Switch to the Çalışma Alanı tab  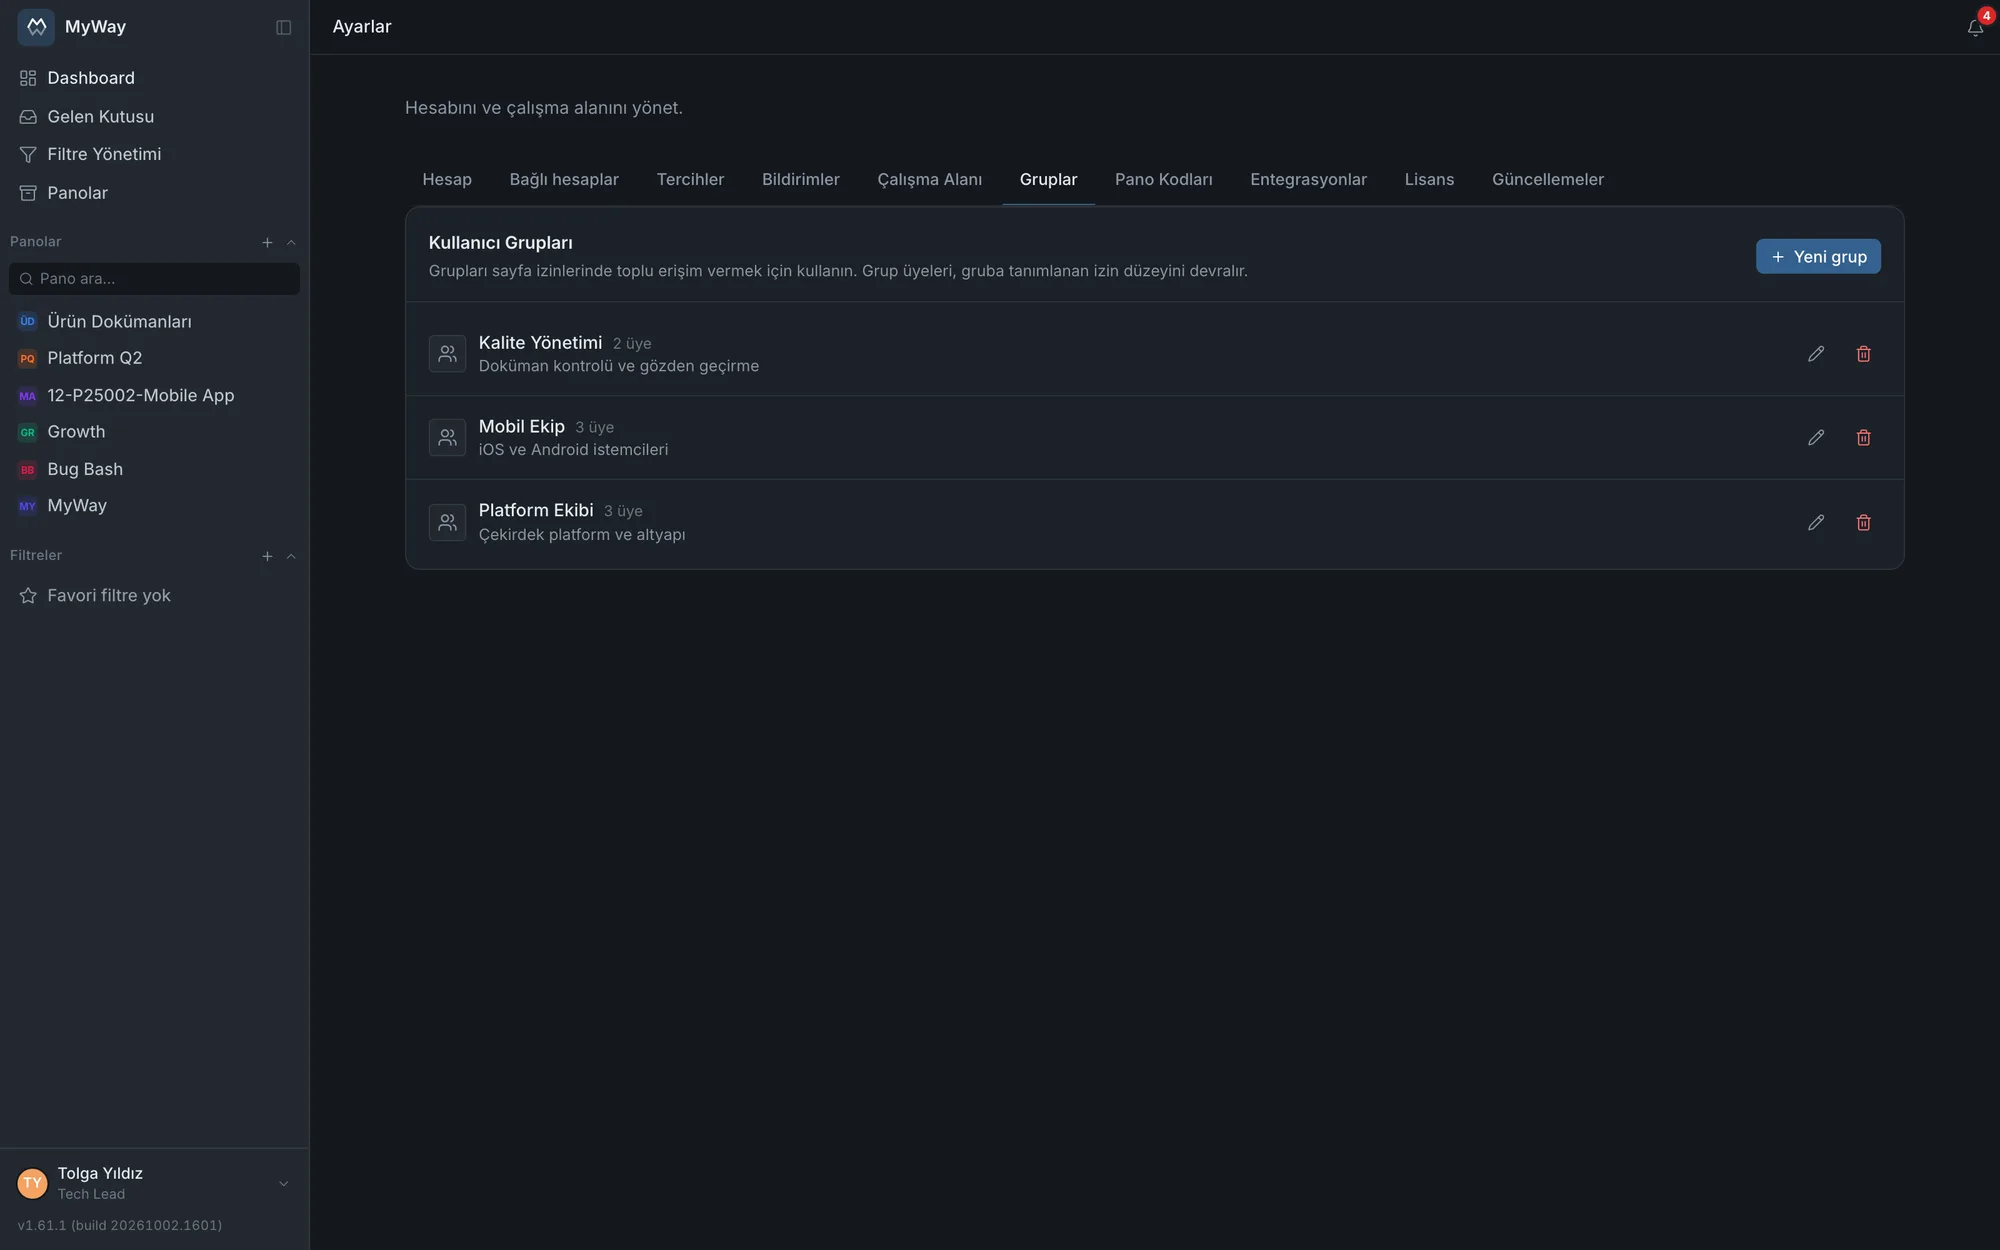tap(929, 179)
